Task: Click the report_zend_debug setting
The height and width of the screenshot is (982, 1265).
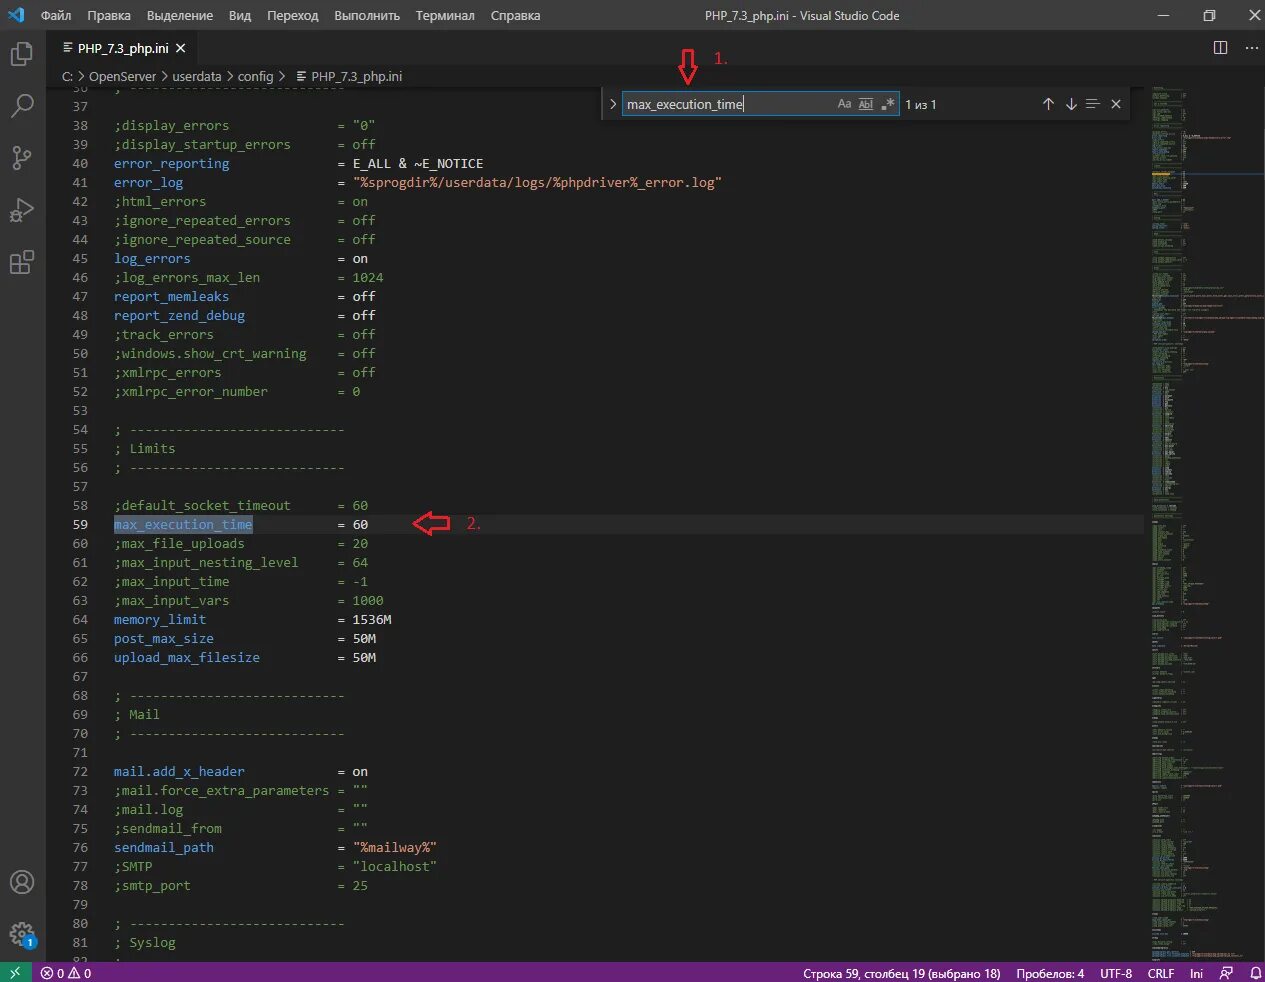Action: coord(180,315)
